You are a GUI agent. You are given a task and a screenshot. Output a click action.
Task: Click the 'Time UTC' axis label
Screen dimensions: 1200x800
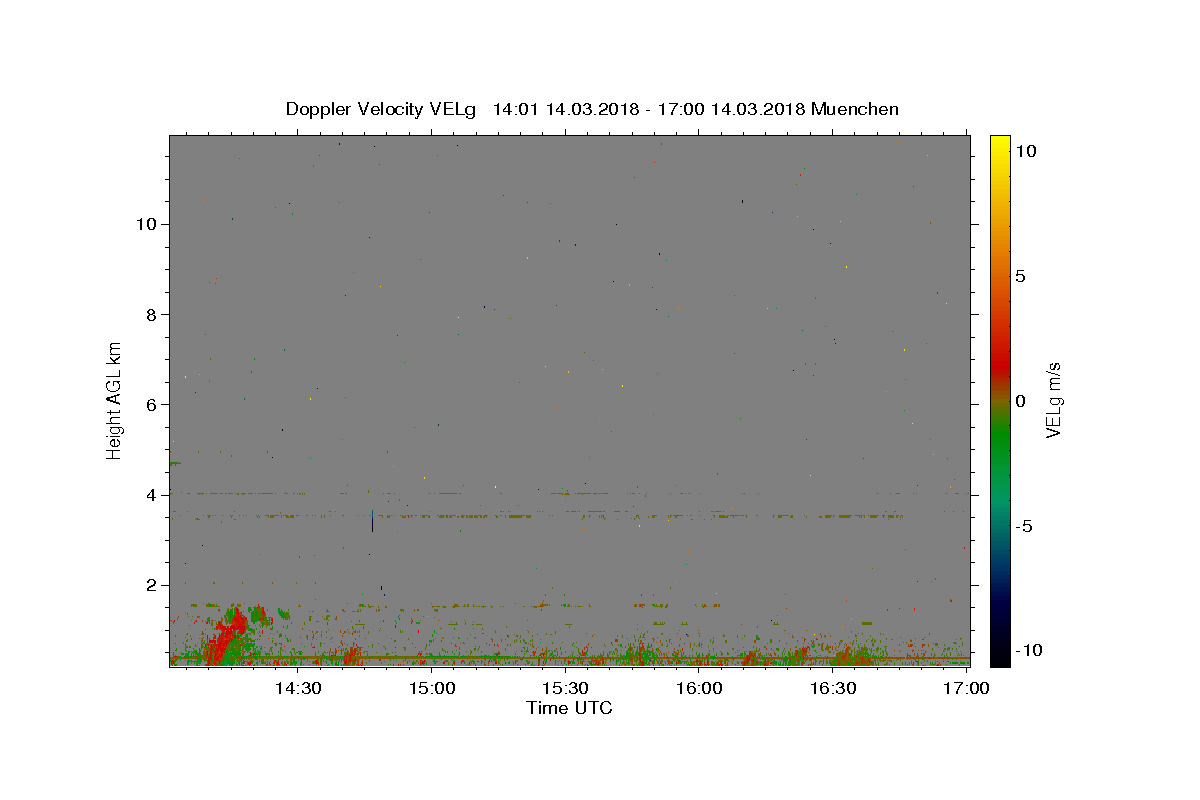tap(569, 708)
